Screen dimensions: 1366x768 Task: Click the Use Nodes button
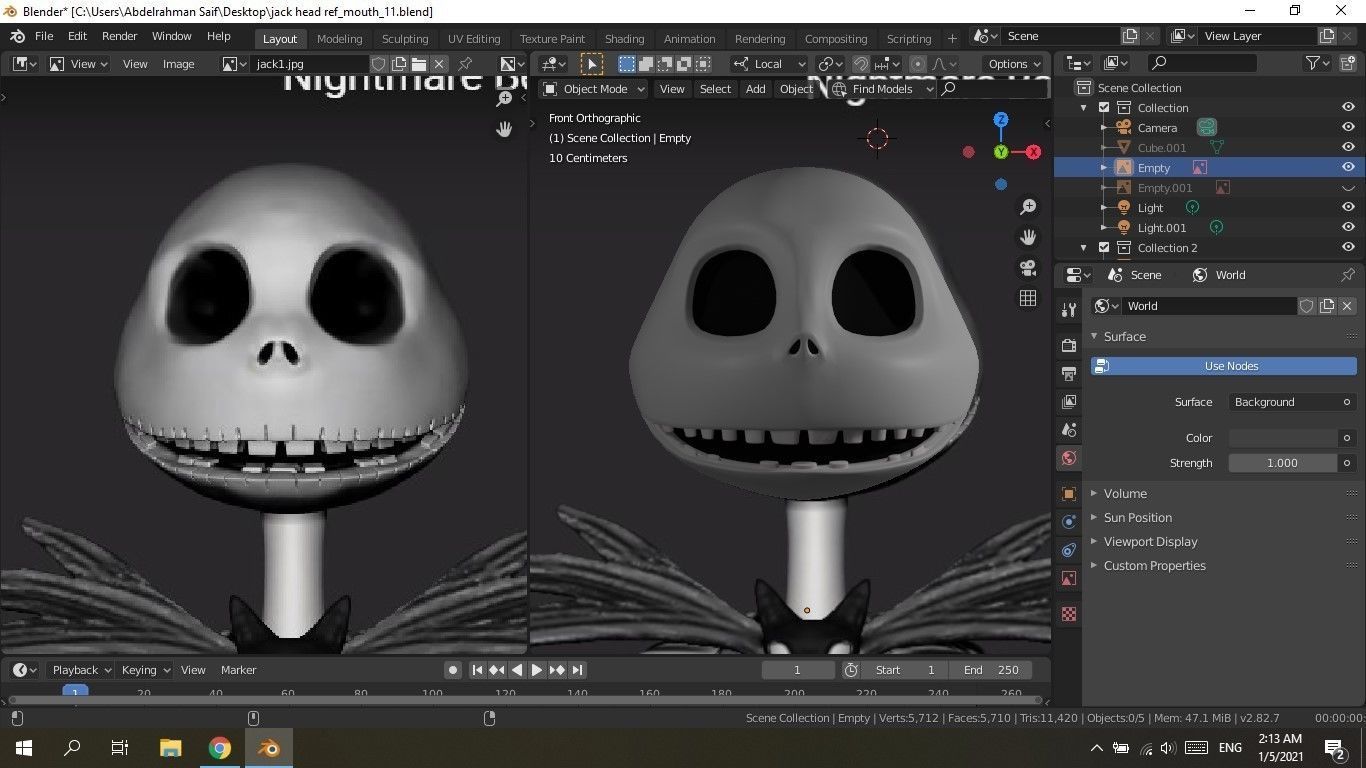tap(1224, 366)
